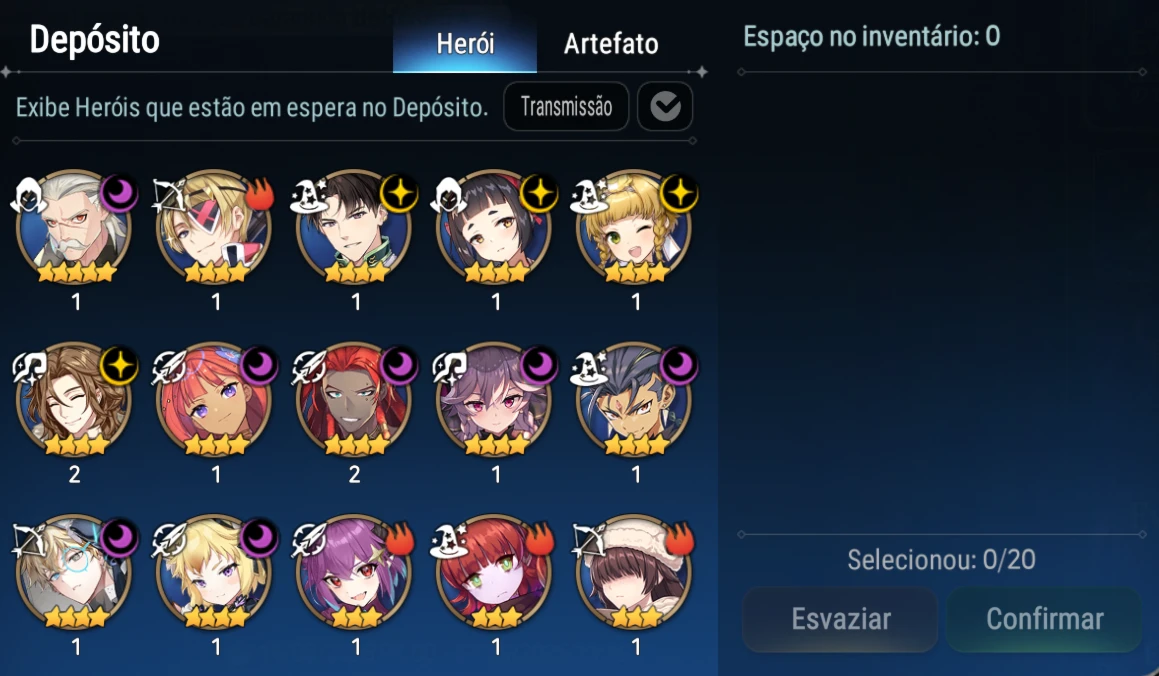
Task: Switch to the Artefato tab
Action: [611, 44]
